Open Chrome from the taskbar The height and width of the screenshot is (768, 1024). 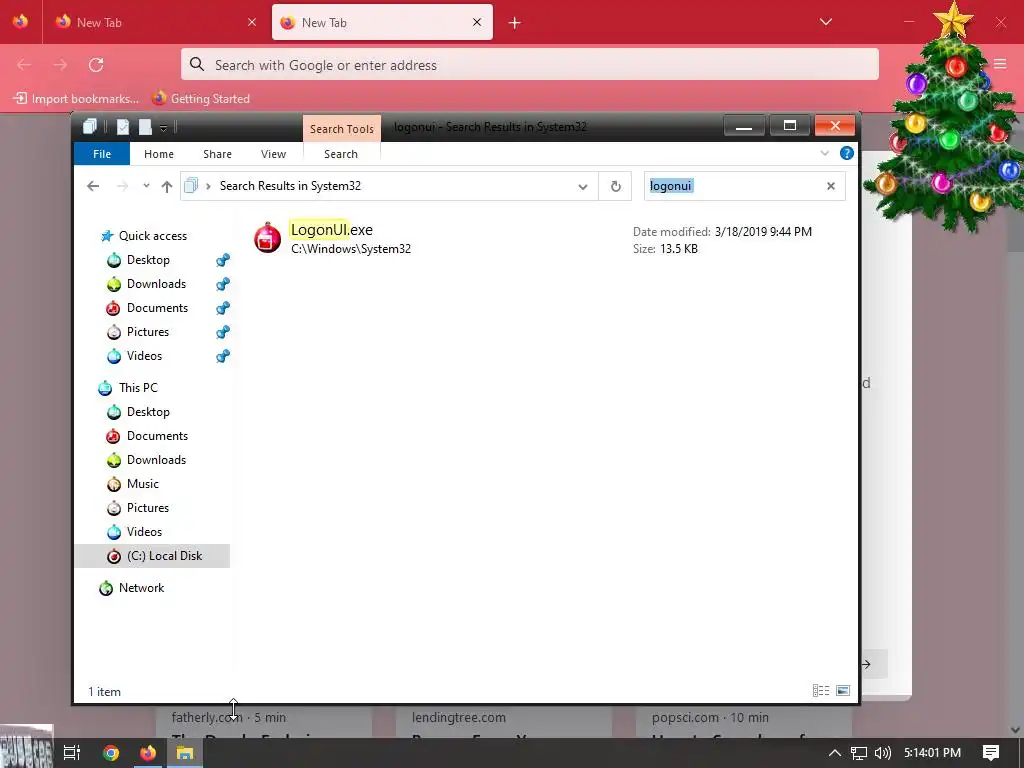(x=111, y=753)
